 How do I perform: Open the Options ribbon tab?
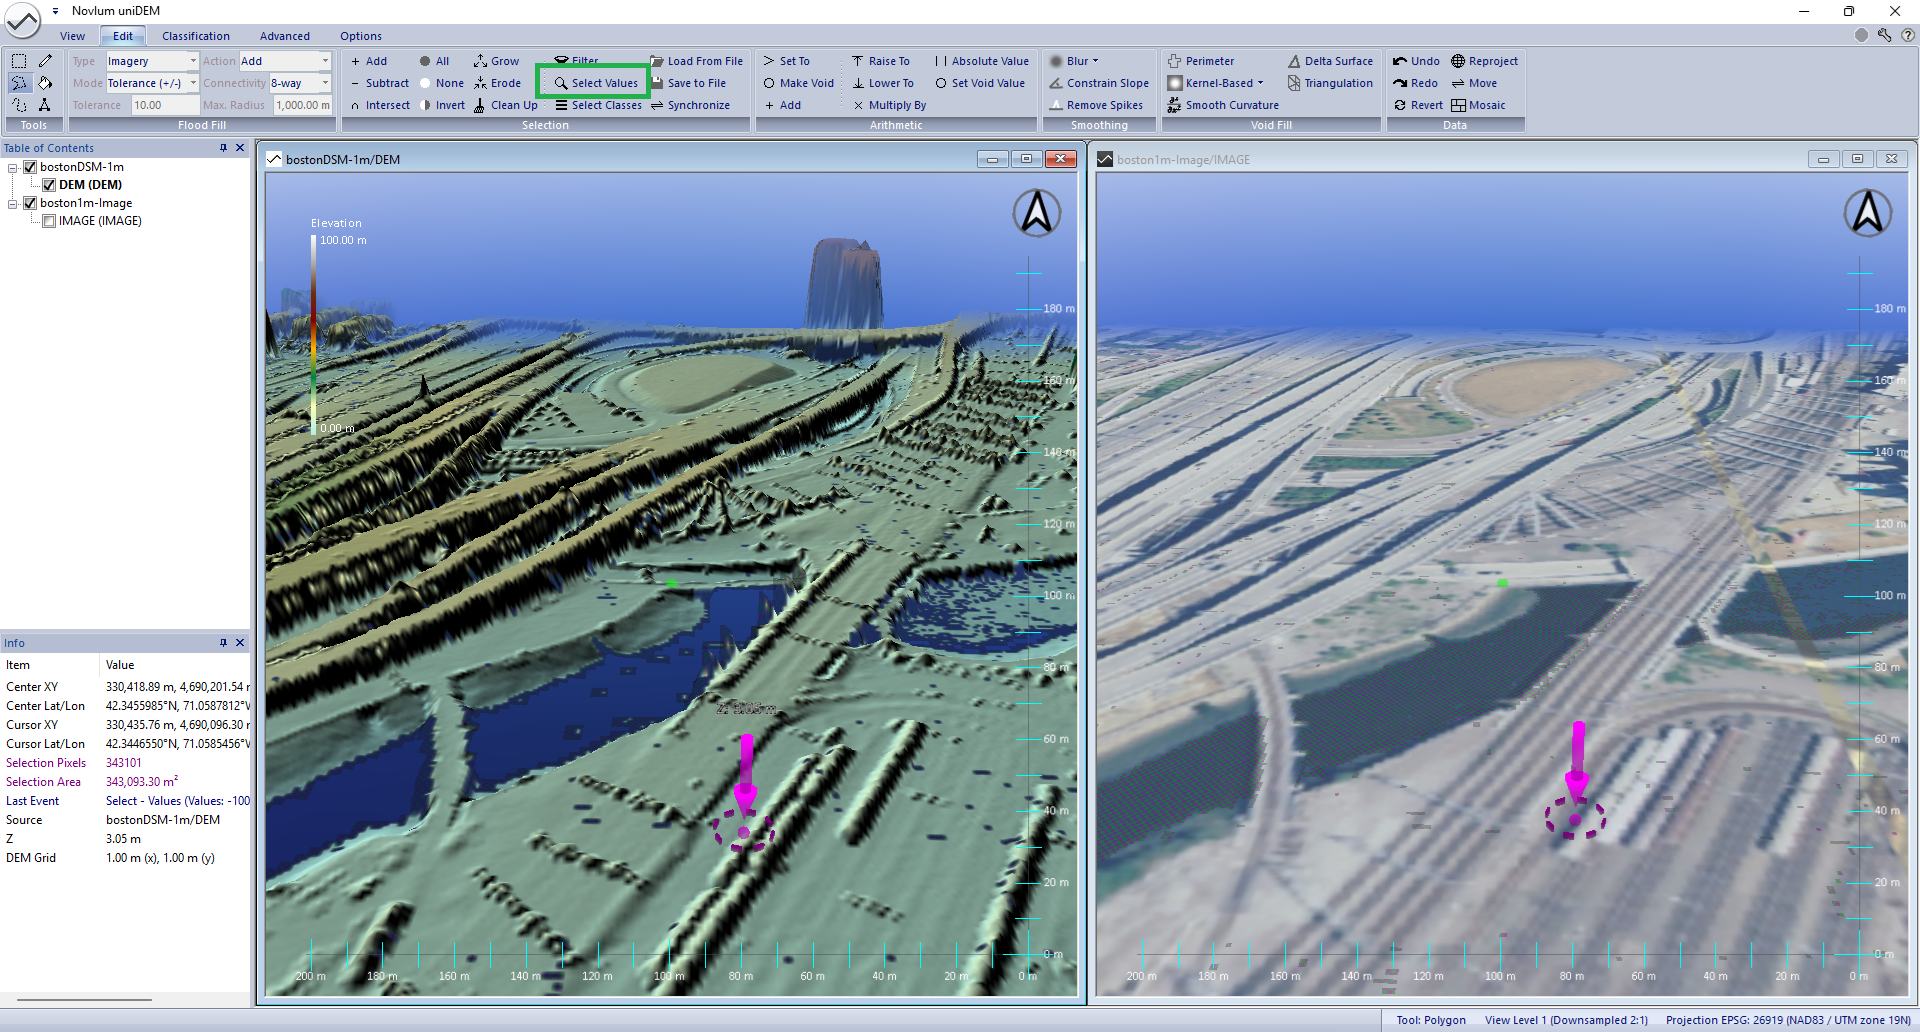pos(361,36)
